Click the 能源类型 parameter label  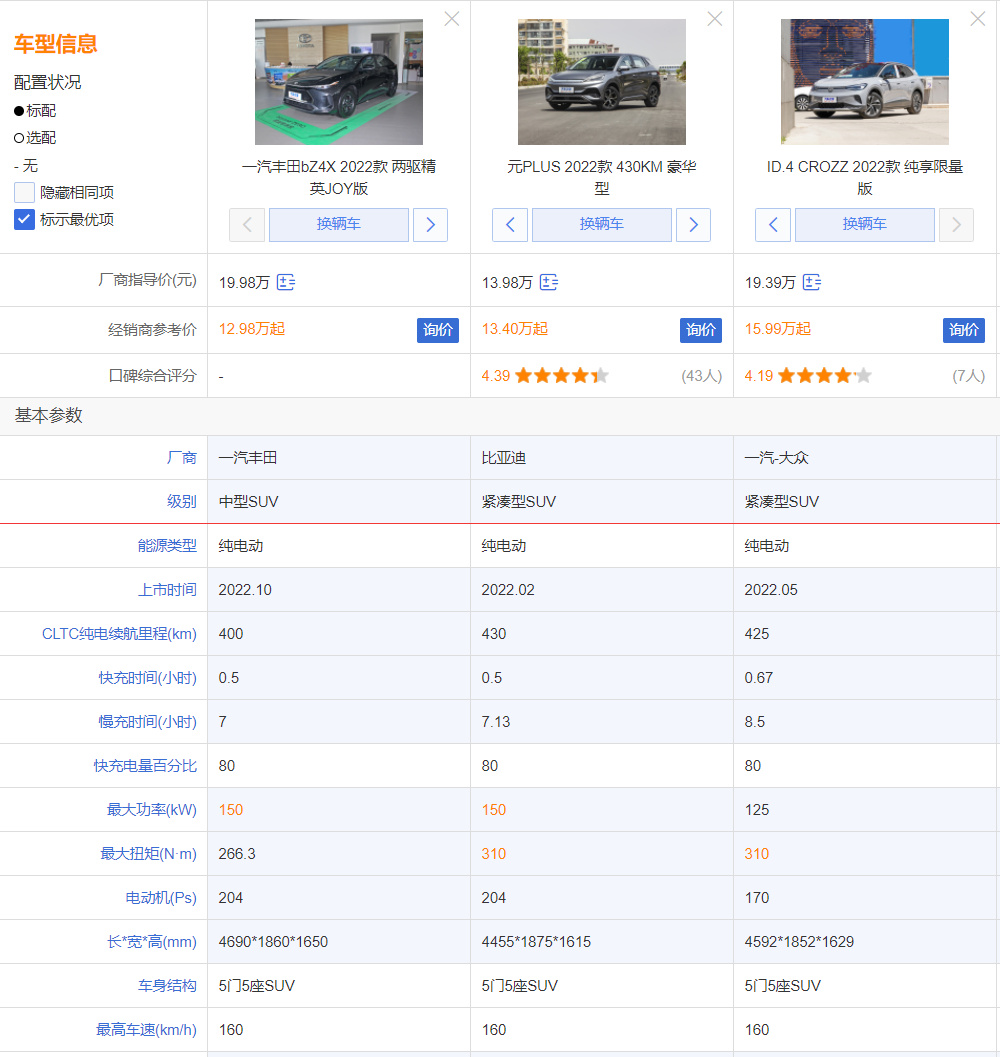[167, 545]
